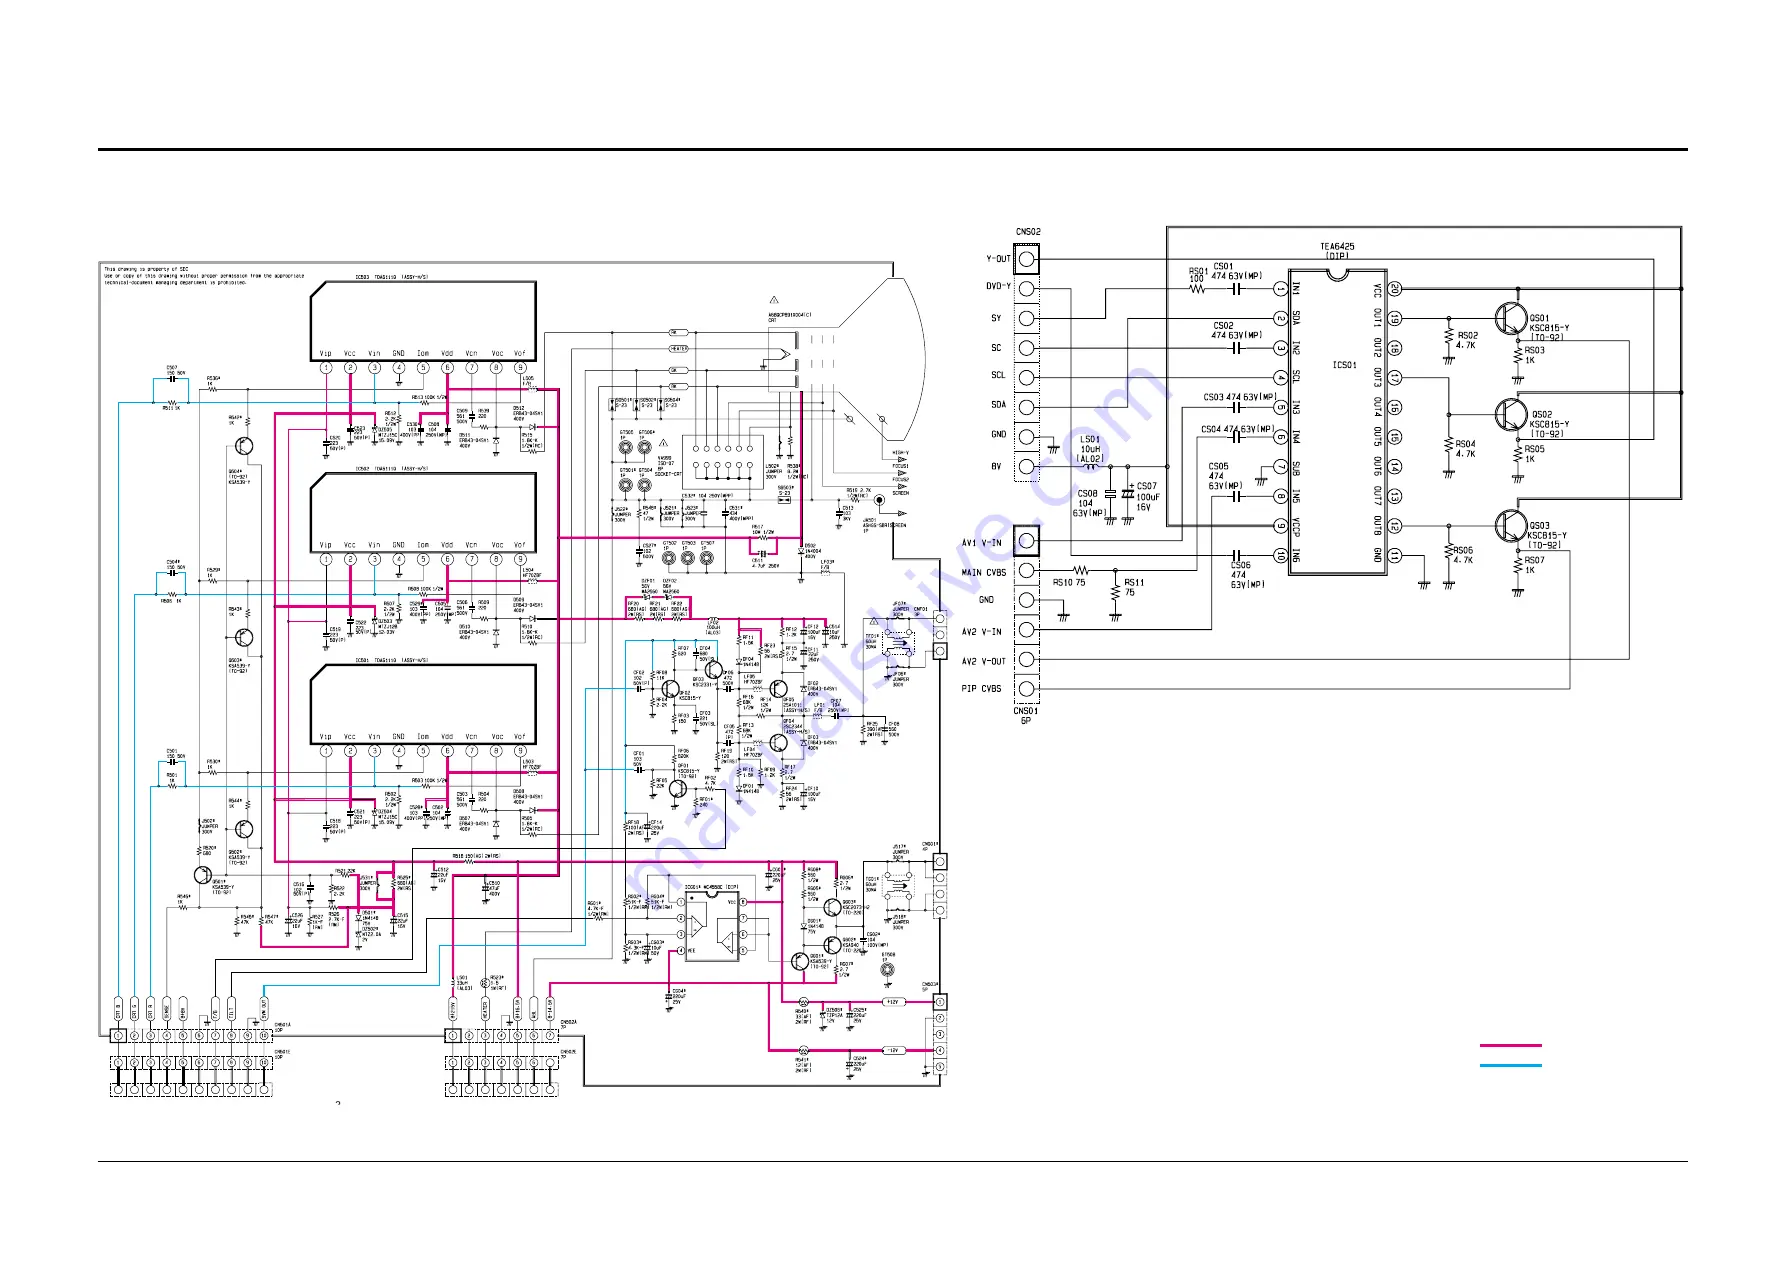Image resolution: width=1787 pixels, height=1263 pixels.
Task: Click the SY connector pin square
Action: click(x=1027, y=318)
